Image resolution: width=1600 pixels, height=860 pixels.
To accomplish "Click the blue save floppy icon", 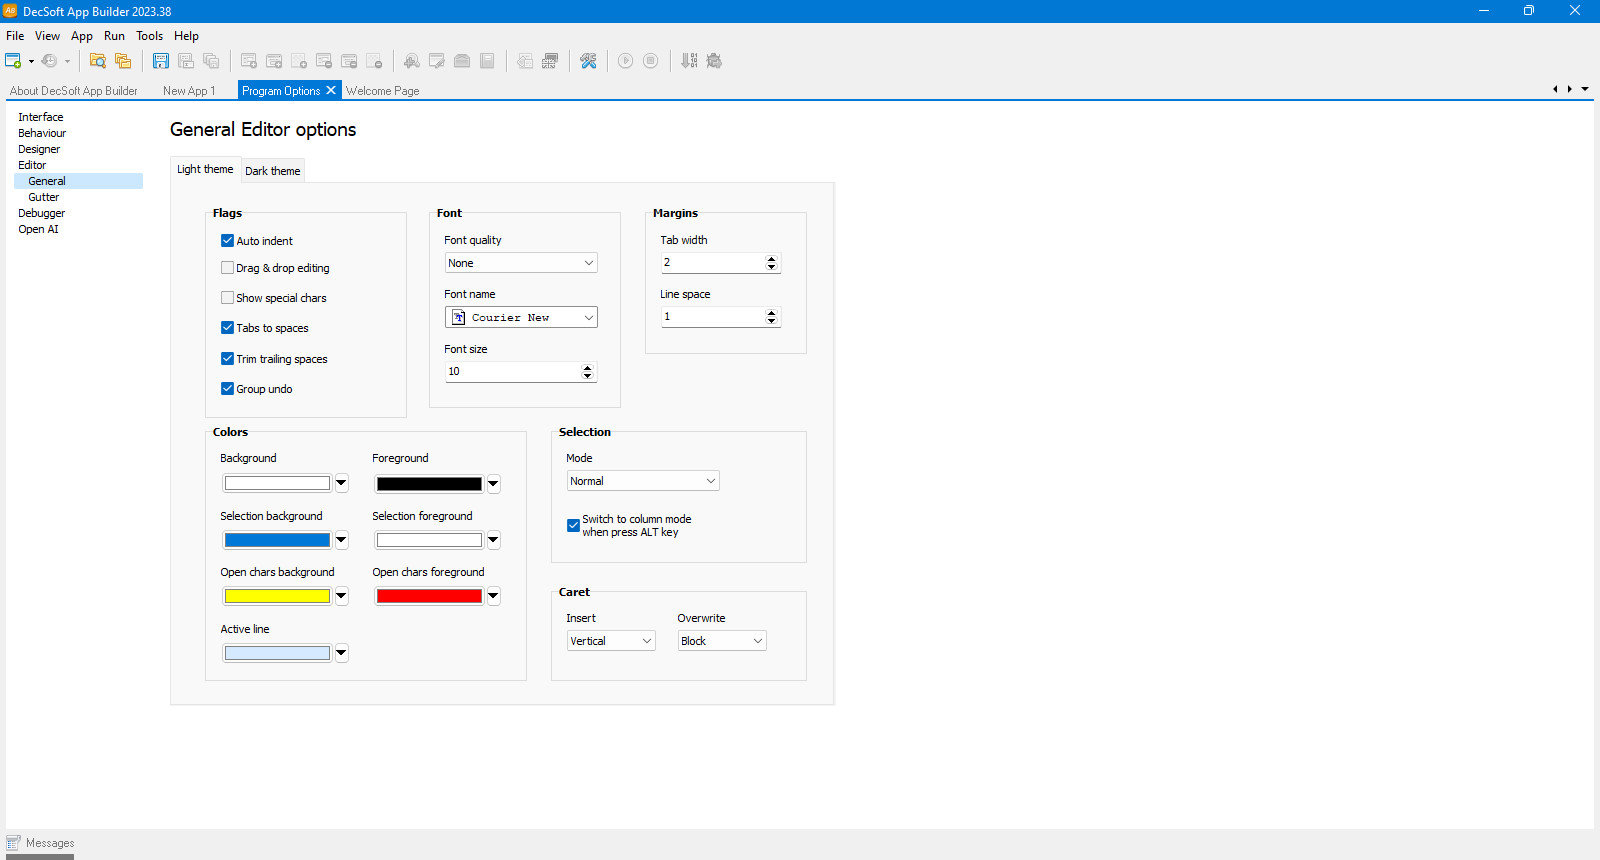I will 160,61.
